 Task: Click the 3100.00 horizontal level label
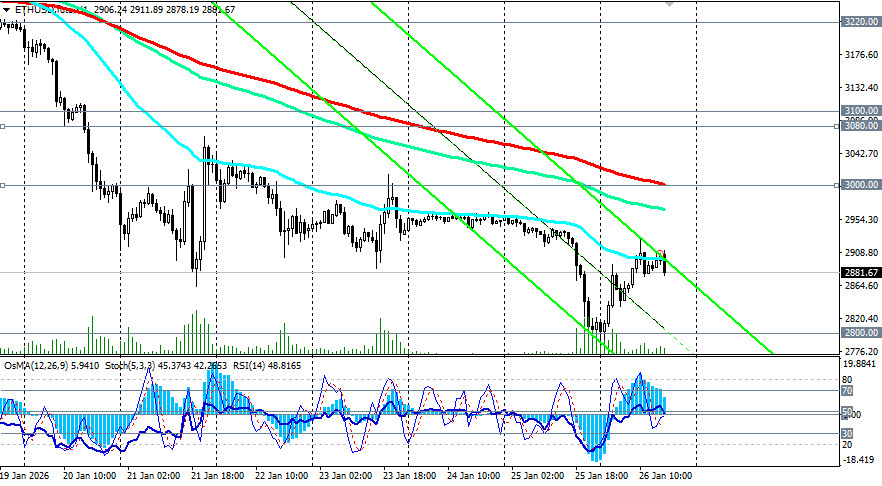860,111
